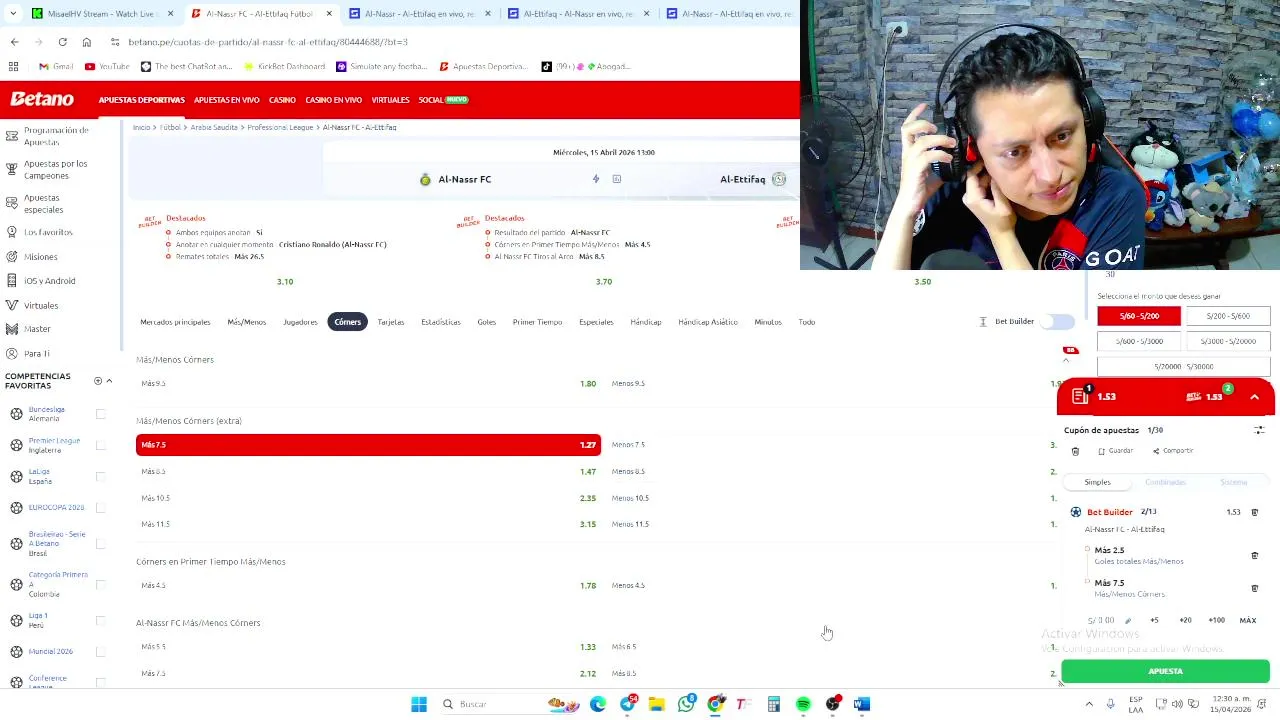This screenshot has width=1280, height=720.
Task: Open Spotify from the taskbar
Action: pos(803,704)
